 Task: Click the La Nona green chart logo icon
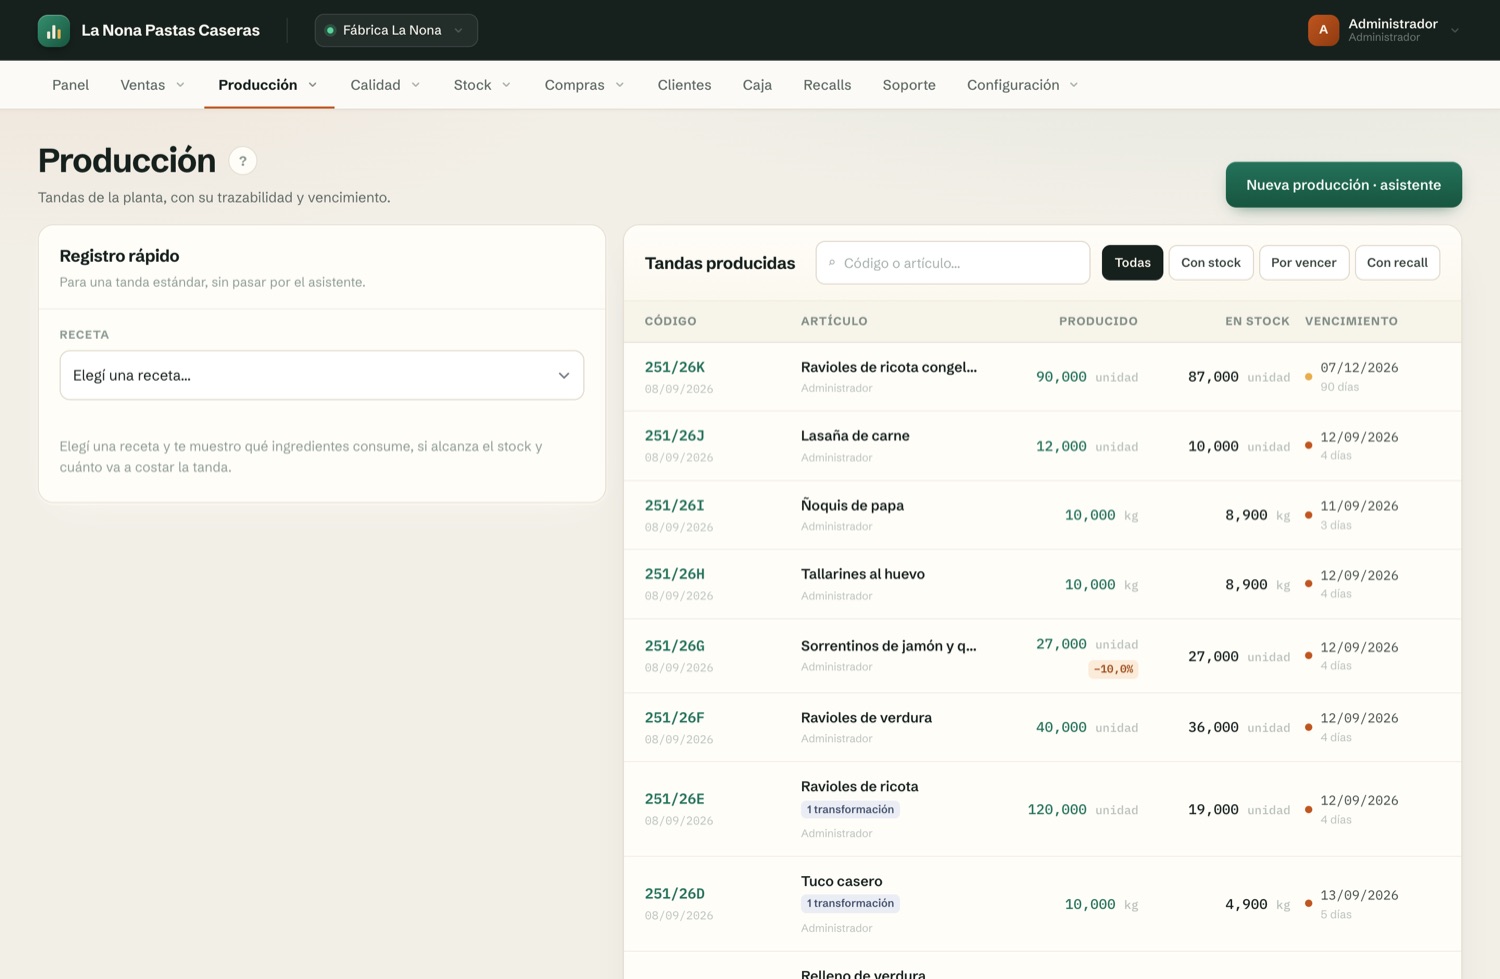pyautogui.click(x=54, y=30)
